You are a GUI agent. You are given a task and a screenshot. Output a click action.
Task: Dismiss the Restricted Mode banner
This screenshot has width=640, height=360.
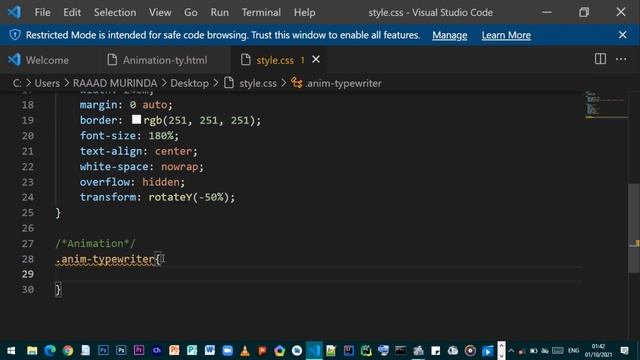622,35
